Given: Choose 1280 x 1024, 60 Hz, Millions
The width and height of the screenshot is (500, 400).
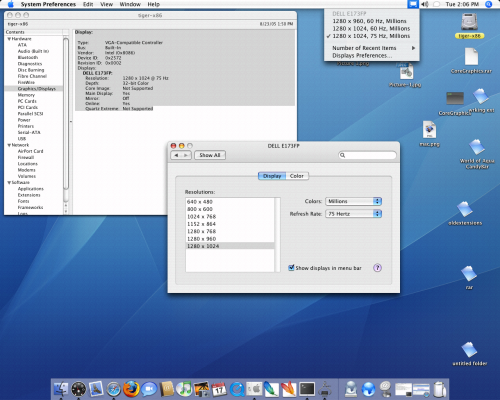Looking at the screenshot, I should pyautogui.click(x=372, y=29).
